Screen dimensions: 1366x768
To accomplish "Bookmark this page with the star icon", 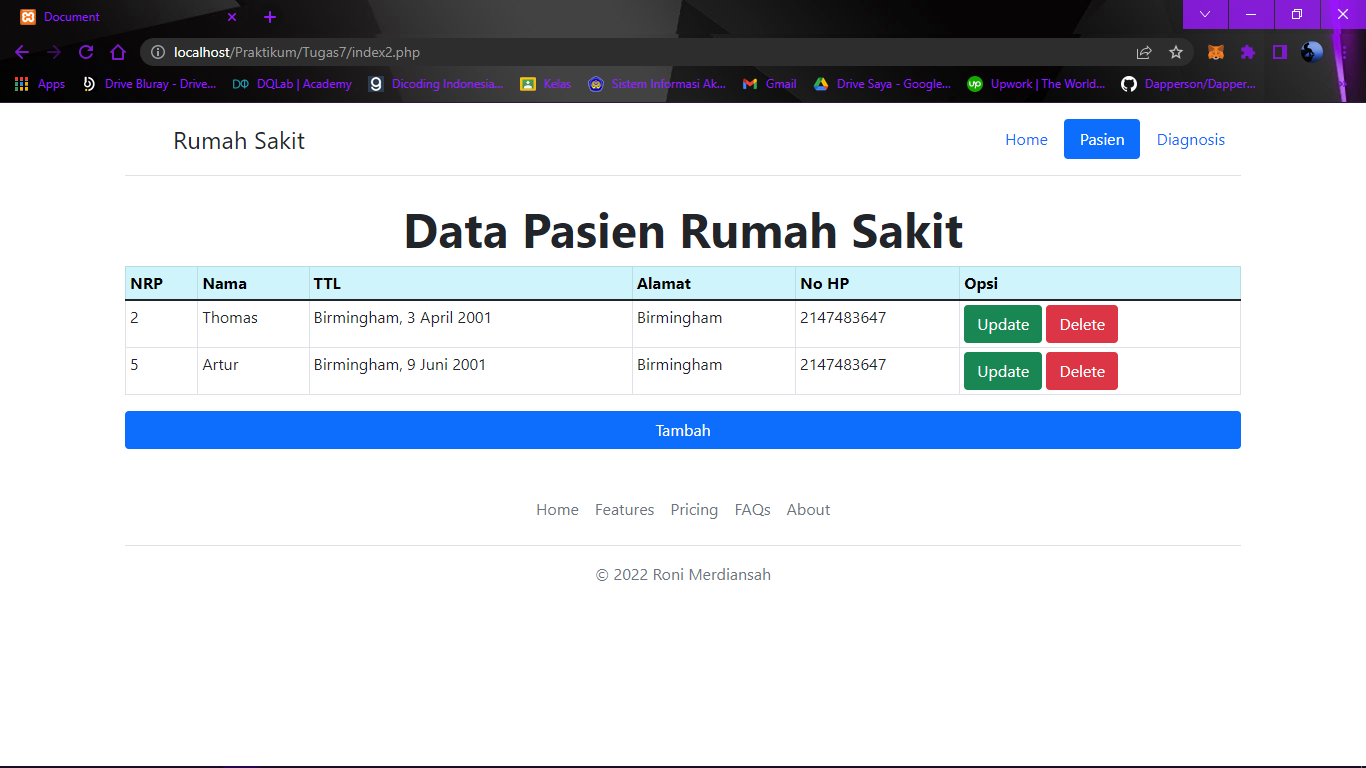I will (x=1176, y=52).
